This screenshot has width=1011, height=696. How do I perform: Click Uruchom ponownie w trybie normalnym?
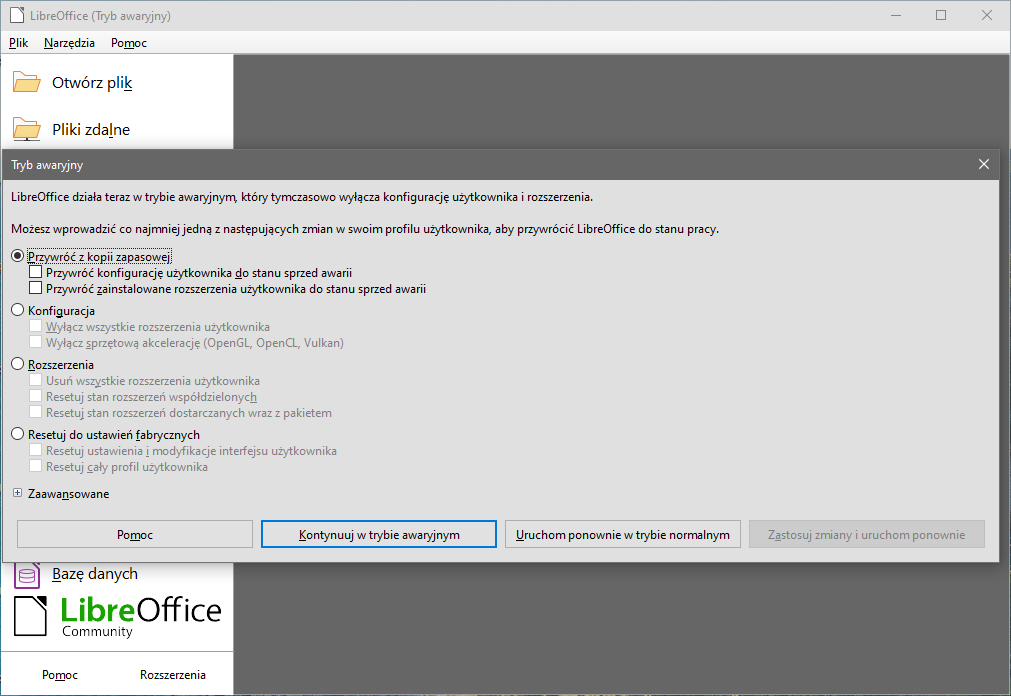click(623, 534)
